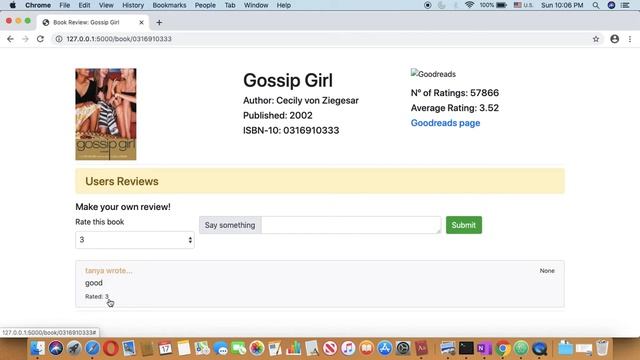Viewport: 640px width, 360px height.
Task: Open the People menu
Action: 205,5
